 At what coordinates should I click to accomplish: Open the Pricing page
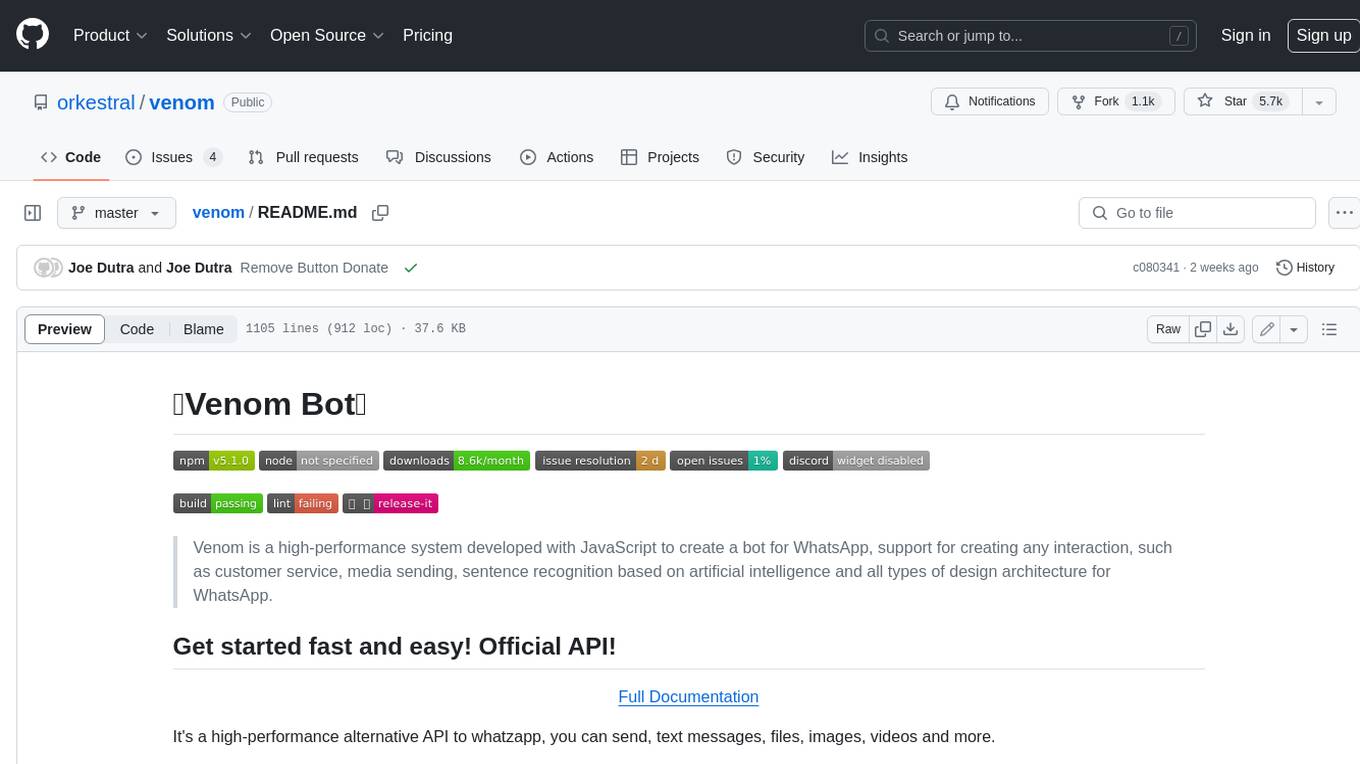point(427,35)
